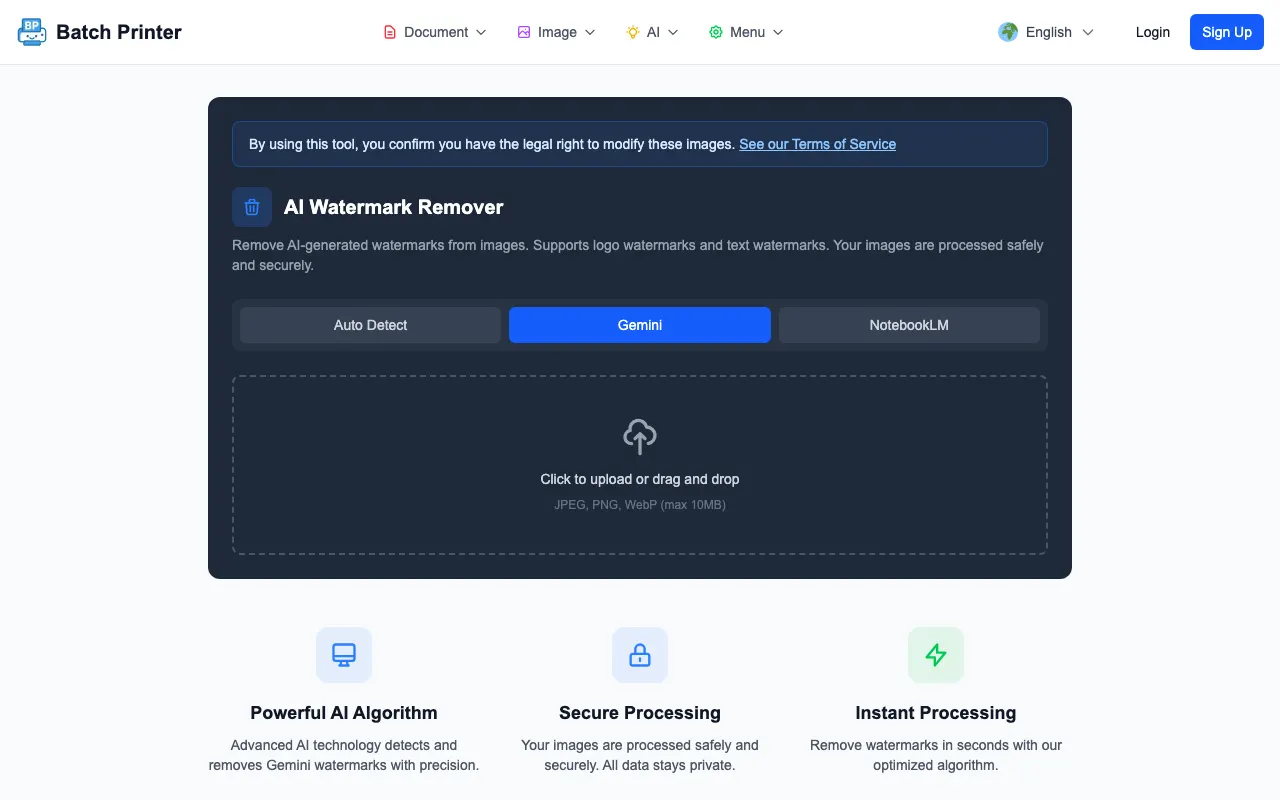Click the Batch Printer brand name
Screen dimensions: 1280x800
click(x=119, y=32)
